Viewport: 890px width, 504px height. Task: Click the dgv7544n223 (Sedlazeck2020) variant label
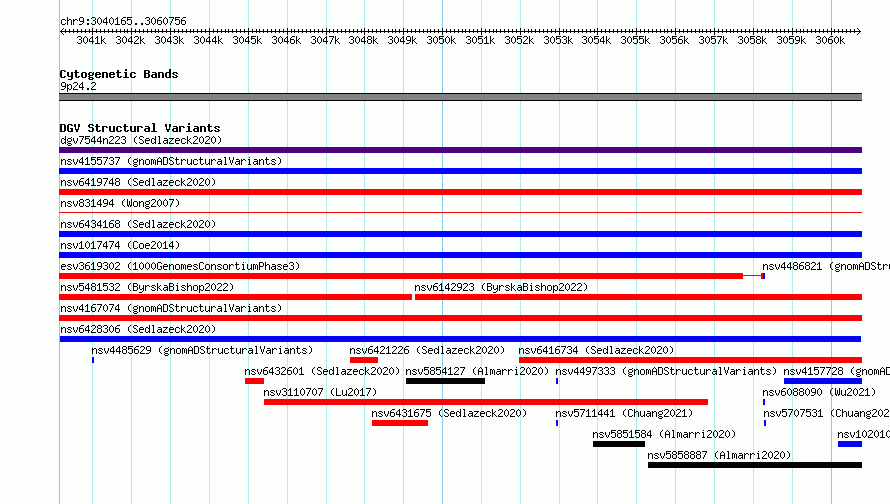tap(141, 140)
